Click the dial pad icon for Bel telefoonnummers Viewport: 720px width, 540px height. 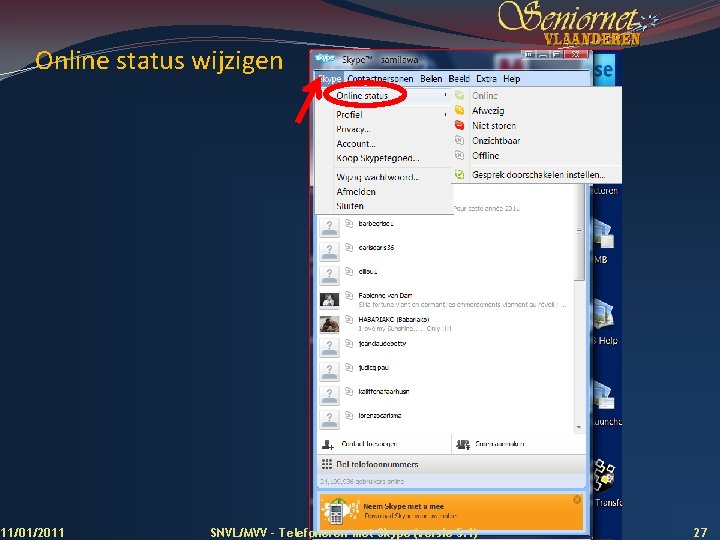pos(326,464)
